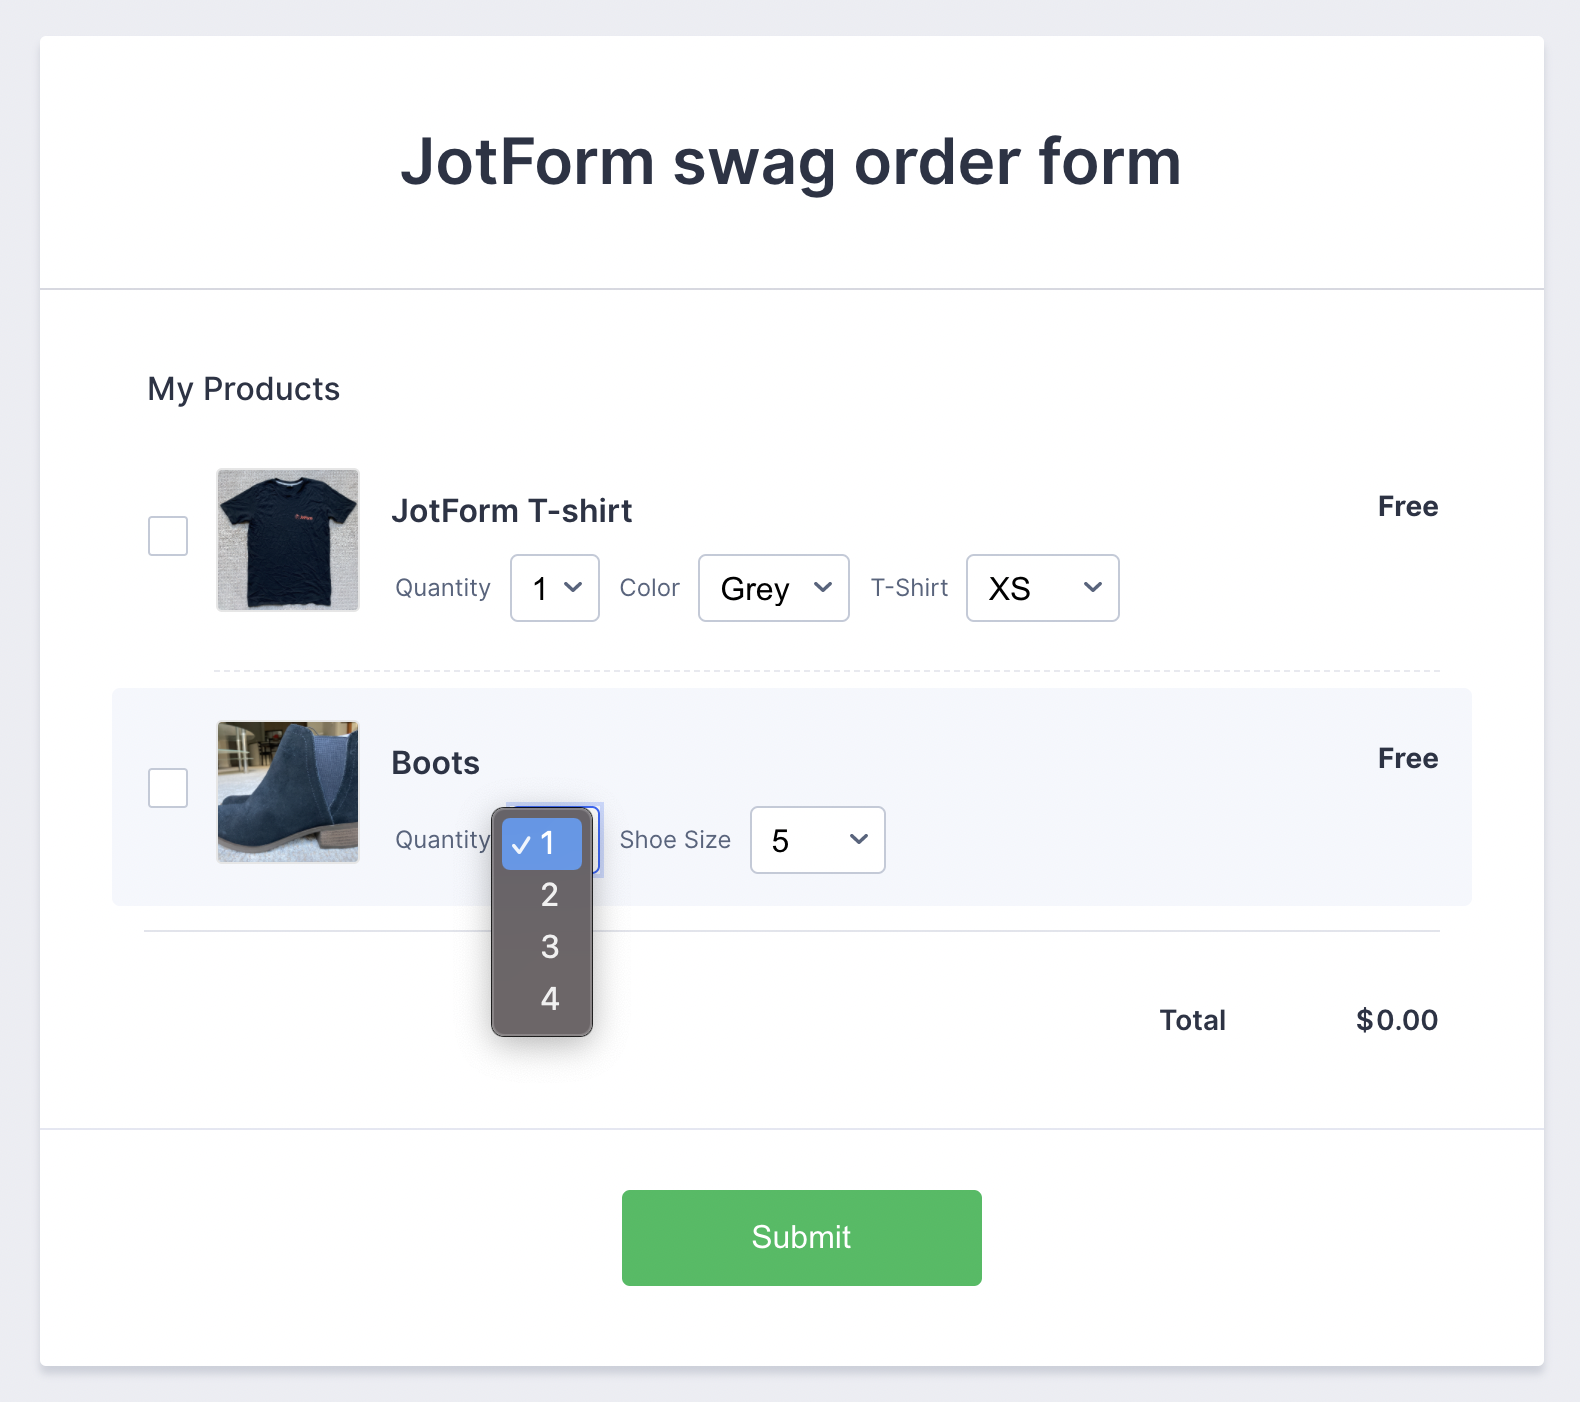This screenshot has width=1580, height=1402.
Task: Tick the Boots product checkbox
Action: 168,788
